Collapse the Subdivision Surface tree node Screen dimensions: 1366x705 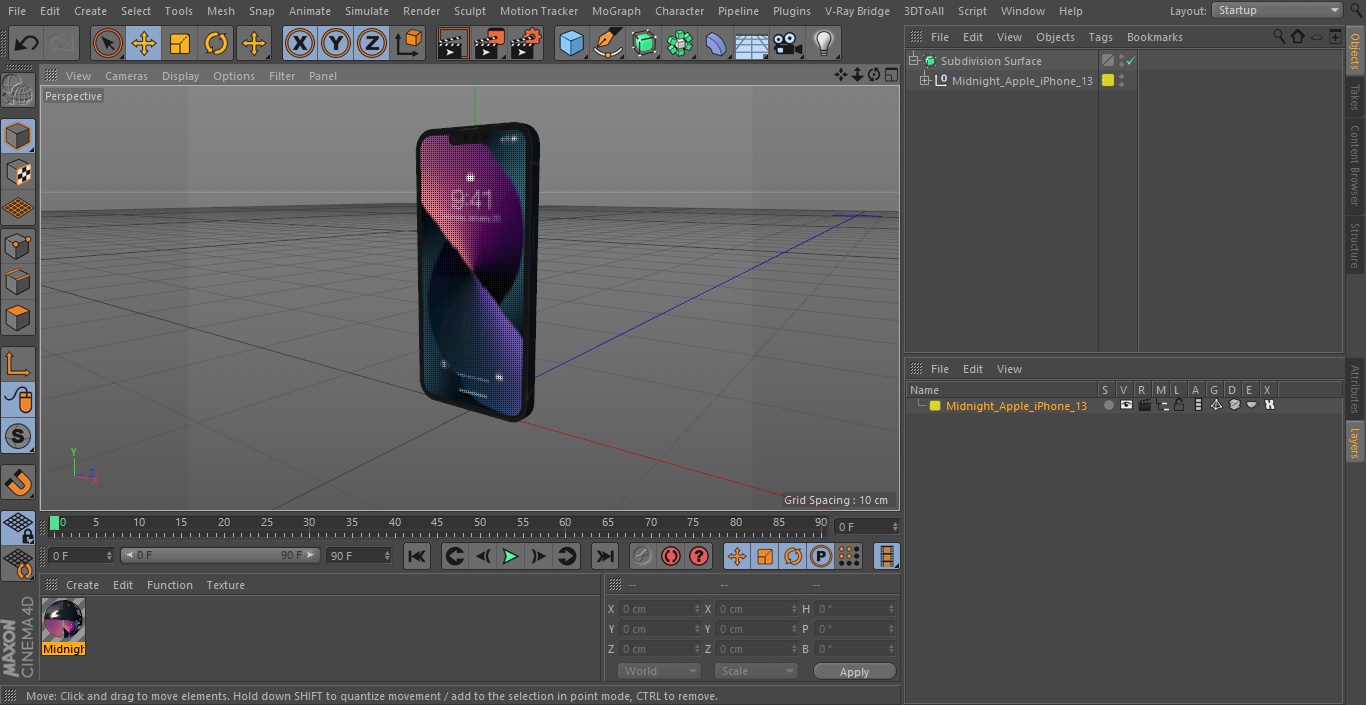coord(913,61)
